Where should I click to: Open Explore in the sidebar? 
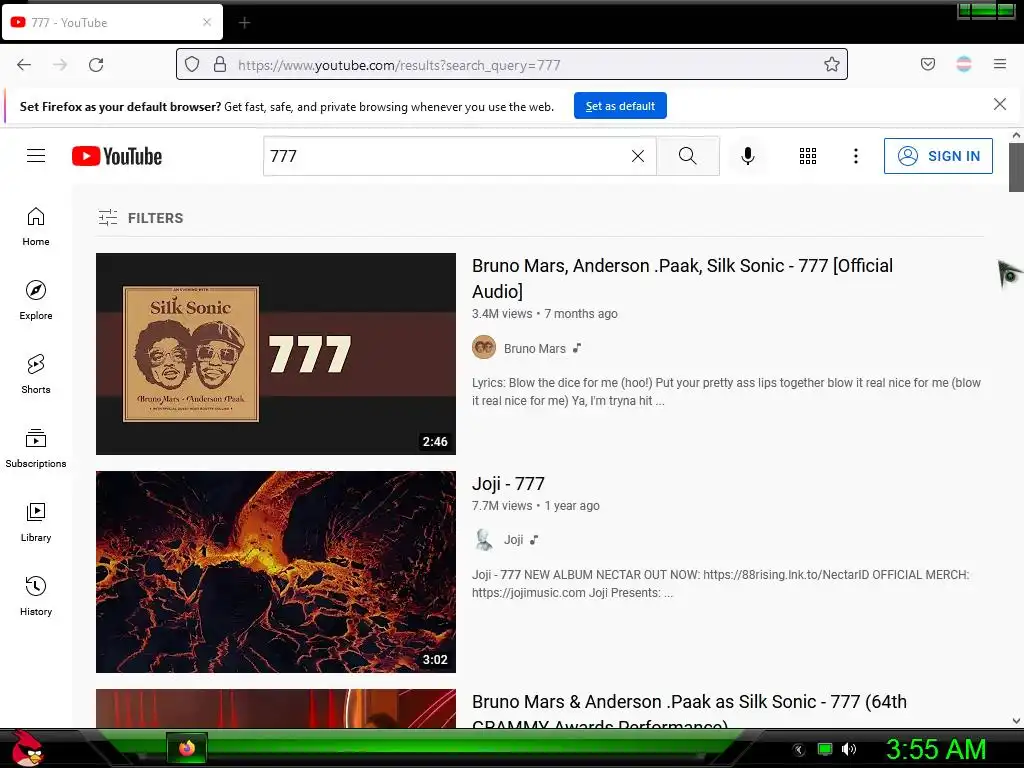point(36,300)
